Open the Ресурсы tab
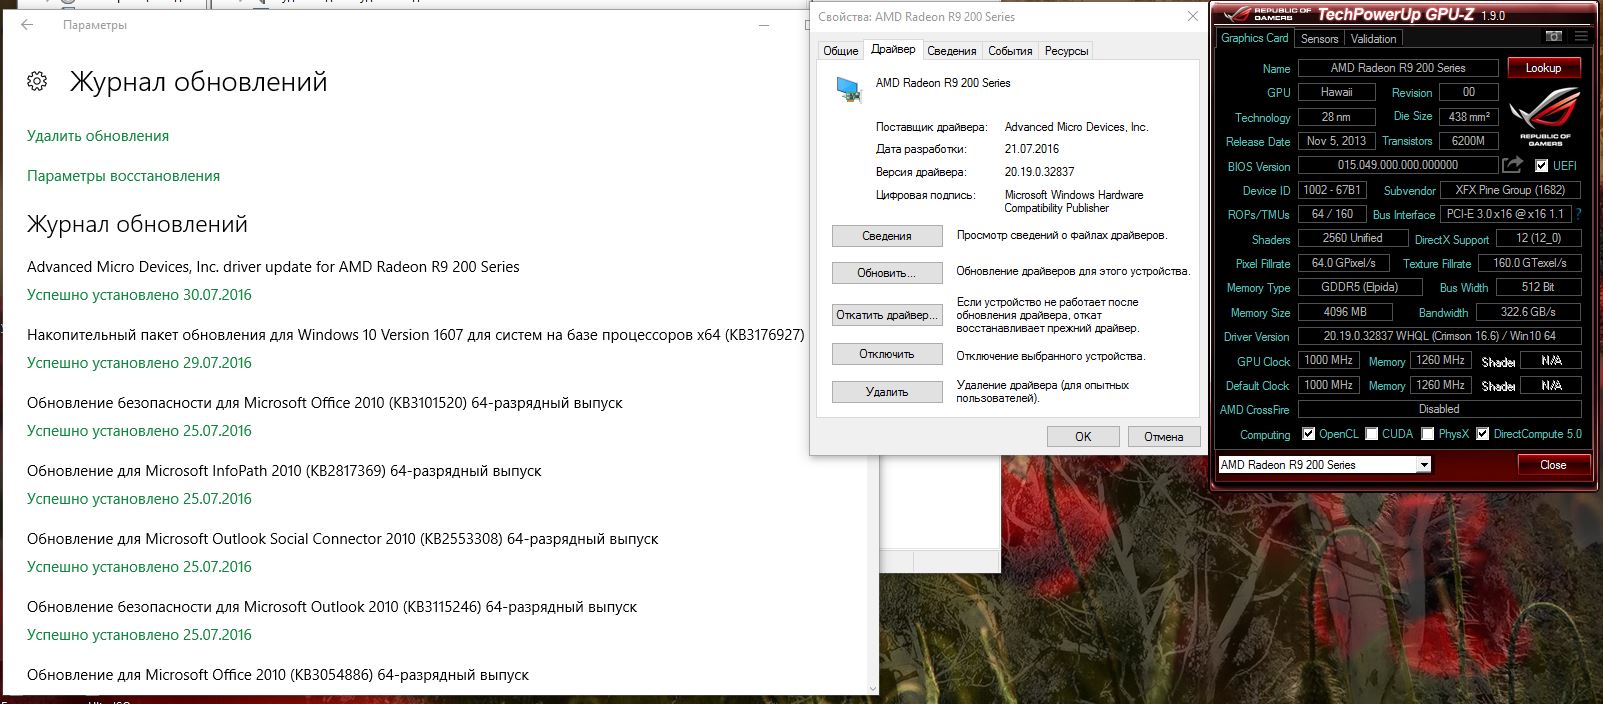Image resolution: width=1603 pixels, height=704 pixels. click(x=1066, y=51)
